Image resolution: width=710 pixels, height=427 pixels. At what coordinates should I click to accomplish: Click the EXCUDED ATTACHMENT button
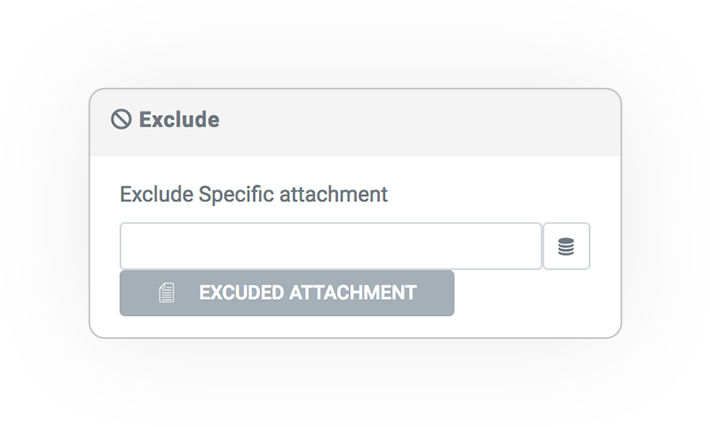tap(287, 293)
